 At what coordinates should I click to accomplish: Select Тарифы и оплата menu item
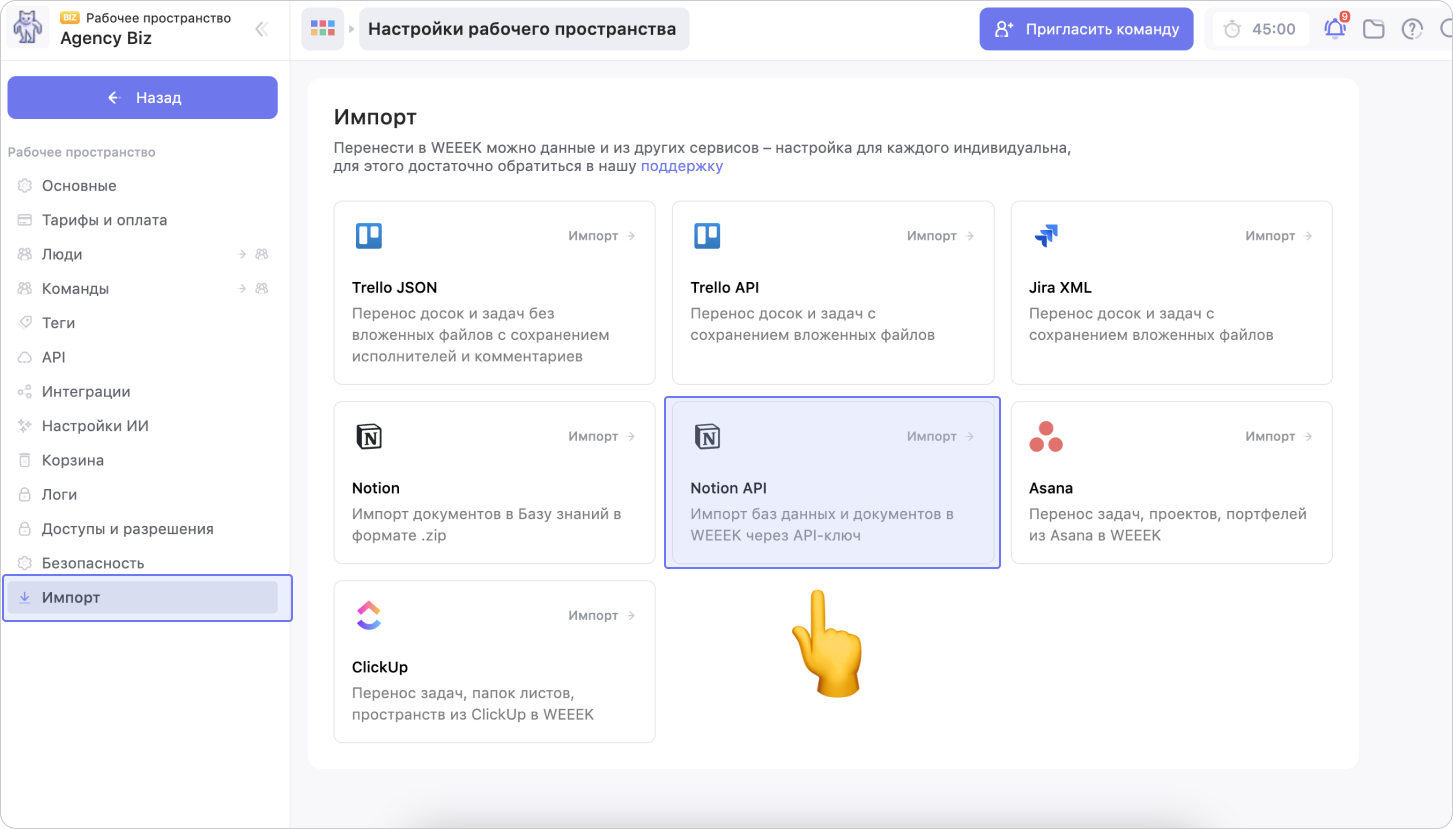(104, 220)
